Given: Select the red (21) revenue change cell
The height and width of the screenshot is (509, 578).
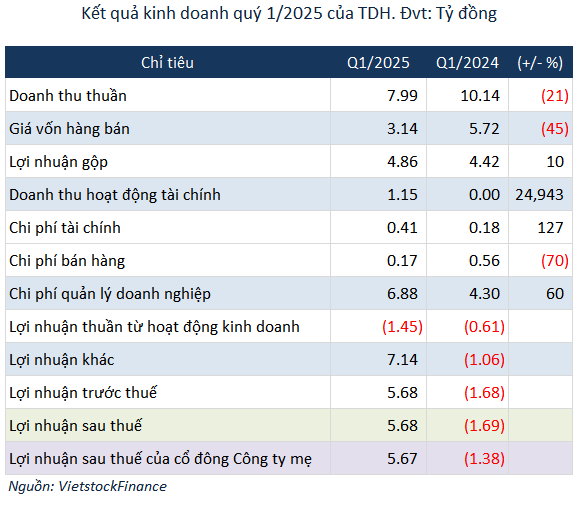Looking at the screenshot, I should point(555,96).
